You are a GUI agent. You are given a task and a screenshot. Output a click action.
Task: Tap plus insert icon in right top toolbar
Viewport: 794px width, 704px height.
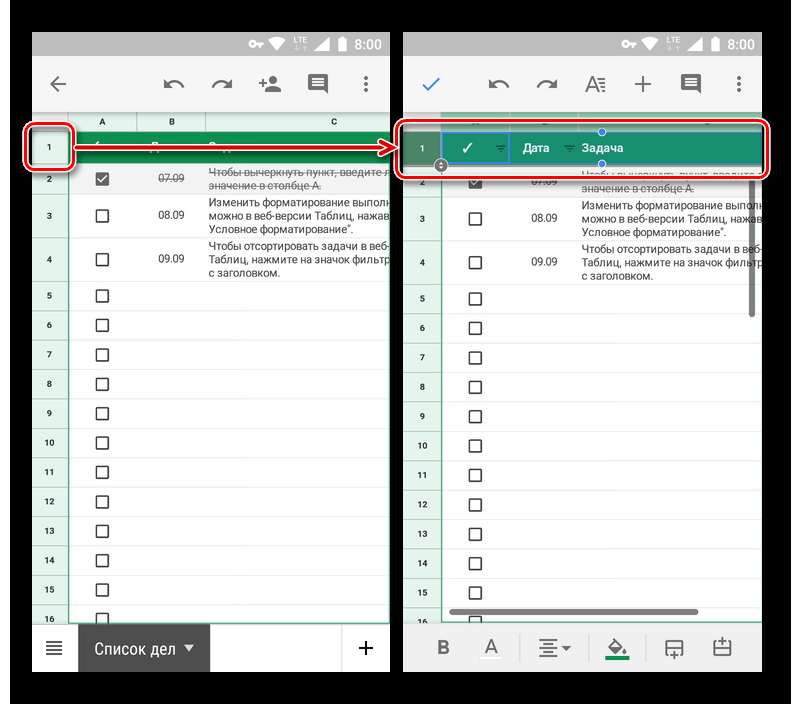(643, 84)
